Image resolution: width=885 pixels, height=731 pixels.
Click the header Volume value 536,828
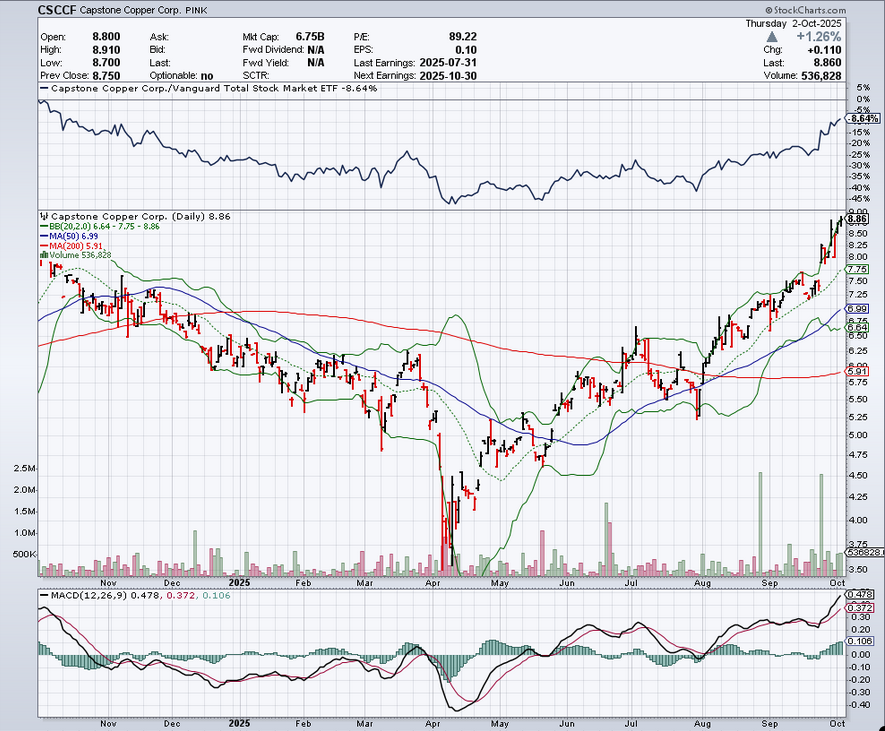pos(821,76)
